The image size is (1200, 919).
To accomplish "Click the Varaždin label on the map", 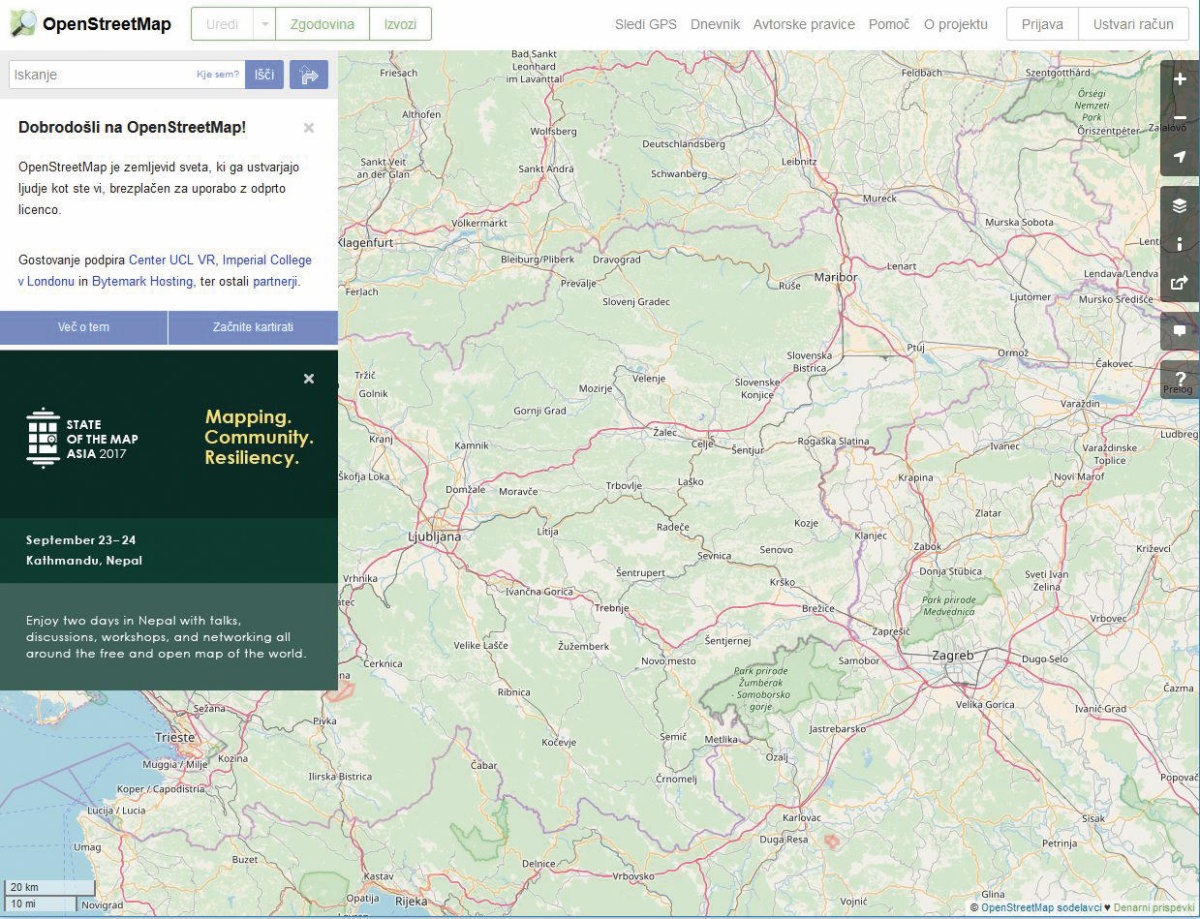I will (x=1080, y=402).
